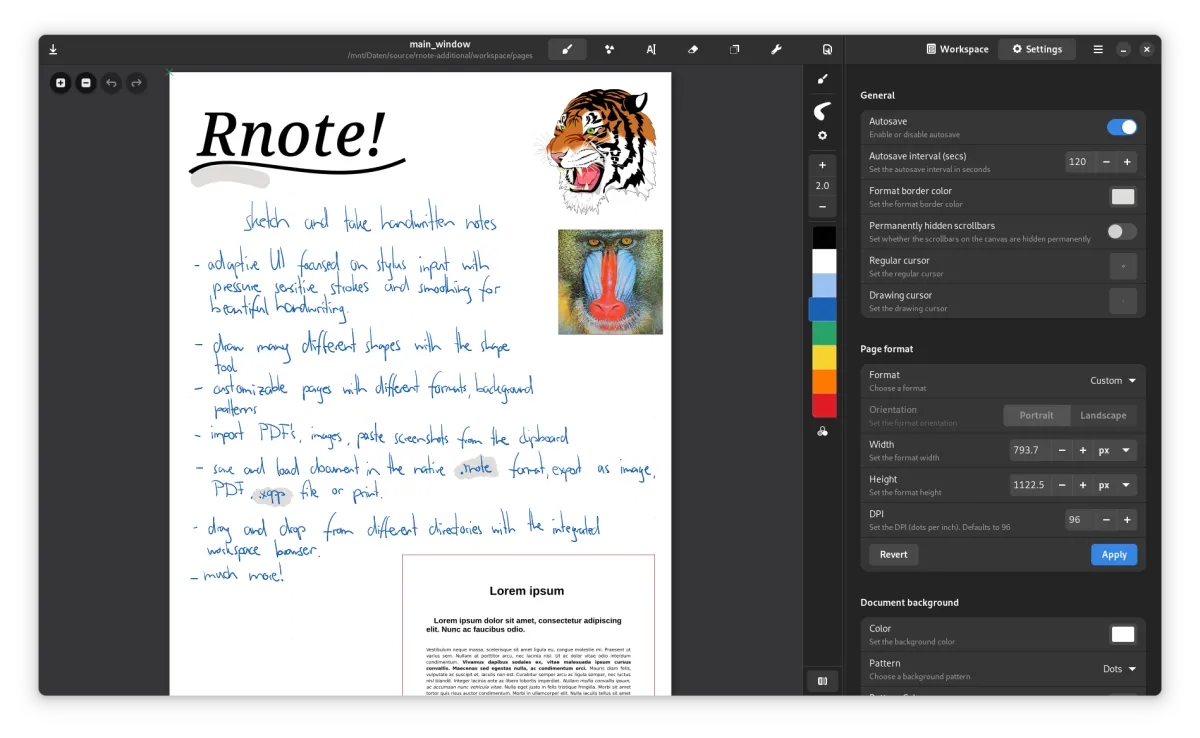The image size is (1200, 738).
Task: Open the pen stroke style settings gear
Action: coord(822,135)
